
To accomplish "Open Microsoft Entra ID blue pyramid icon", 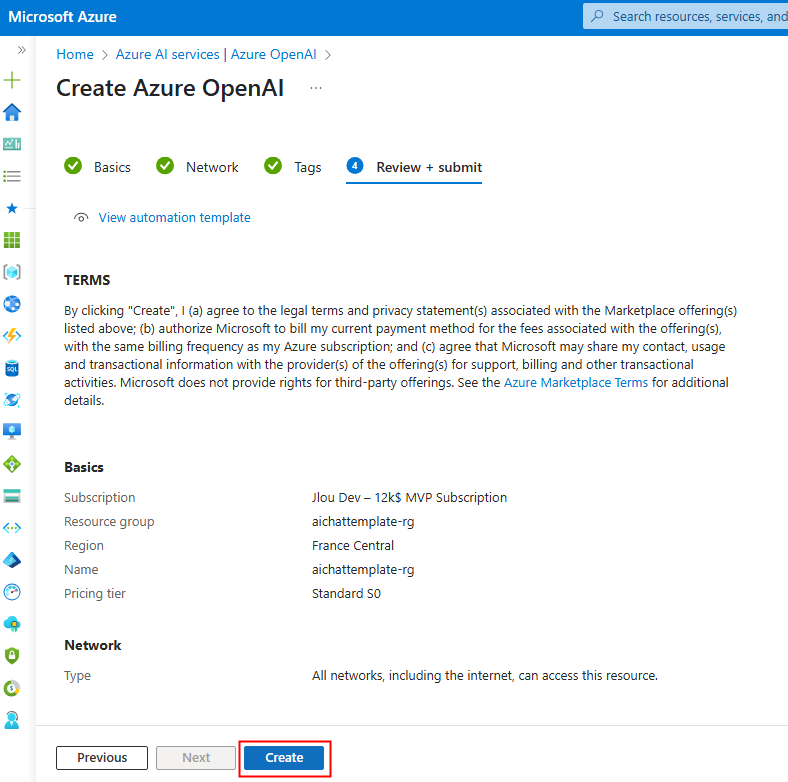I will point(12,560).
